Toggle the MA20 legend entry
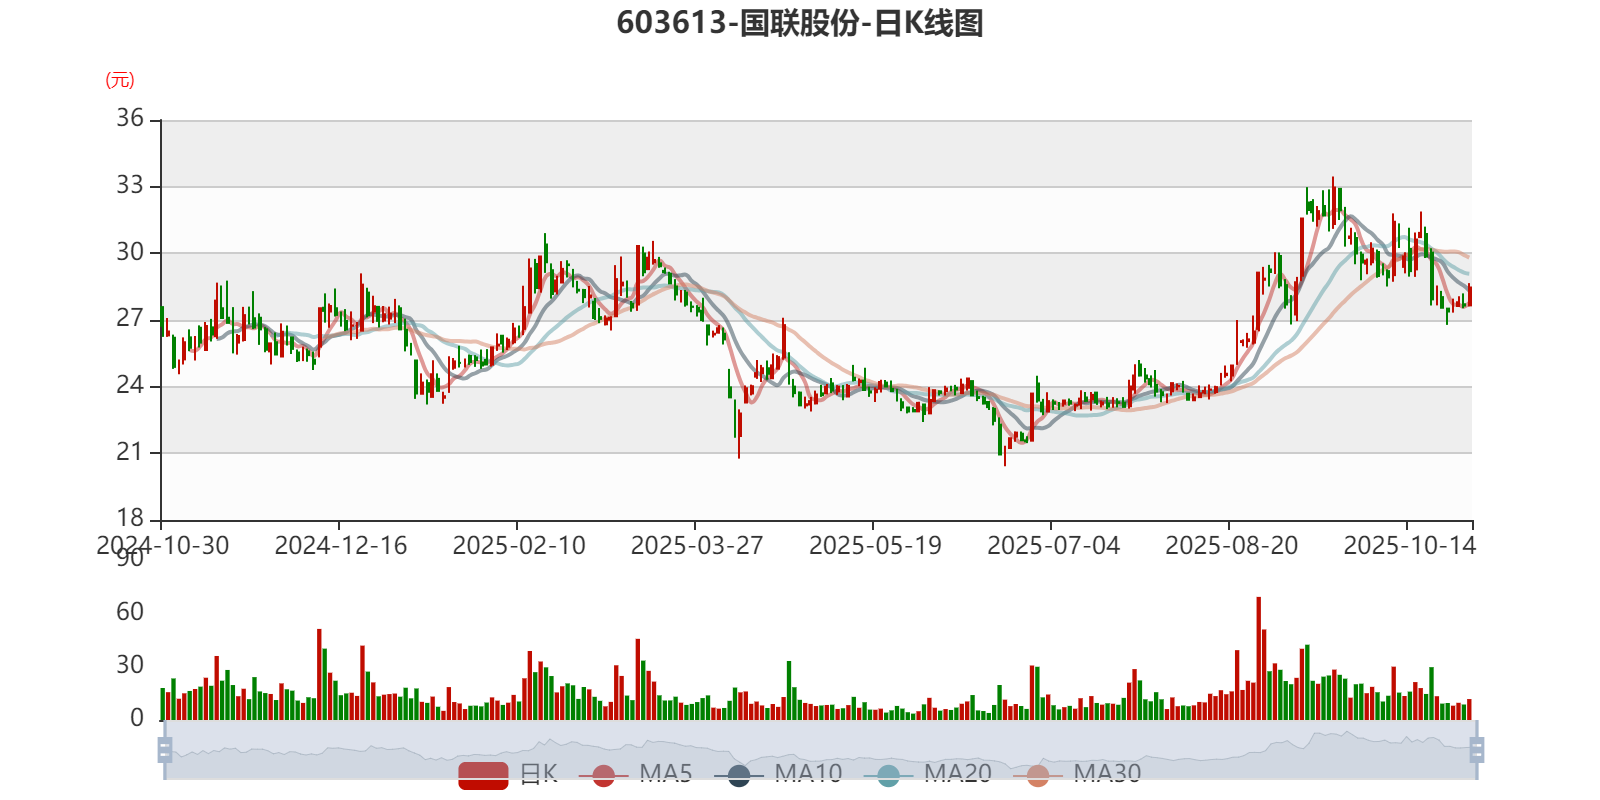The width and height of the screenshot is (1600, 800). (x=928, y=774)
